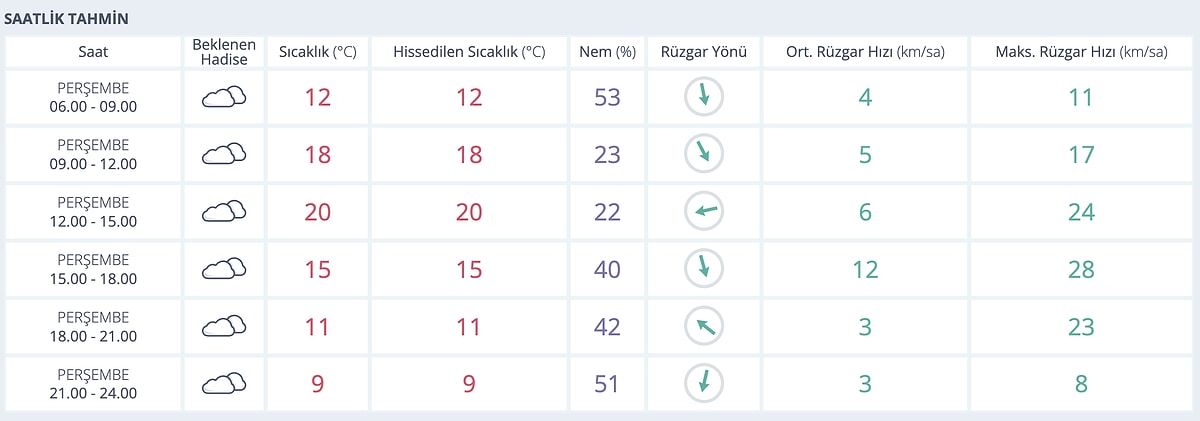
Task: Click the cloud icon for 21.00 - 24.00
Action: pos(224,384)
